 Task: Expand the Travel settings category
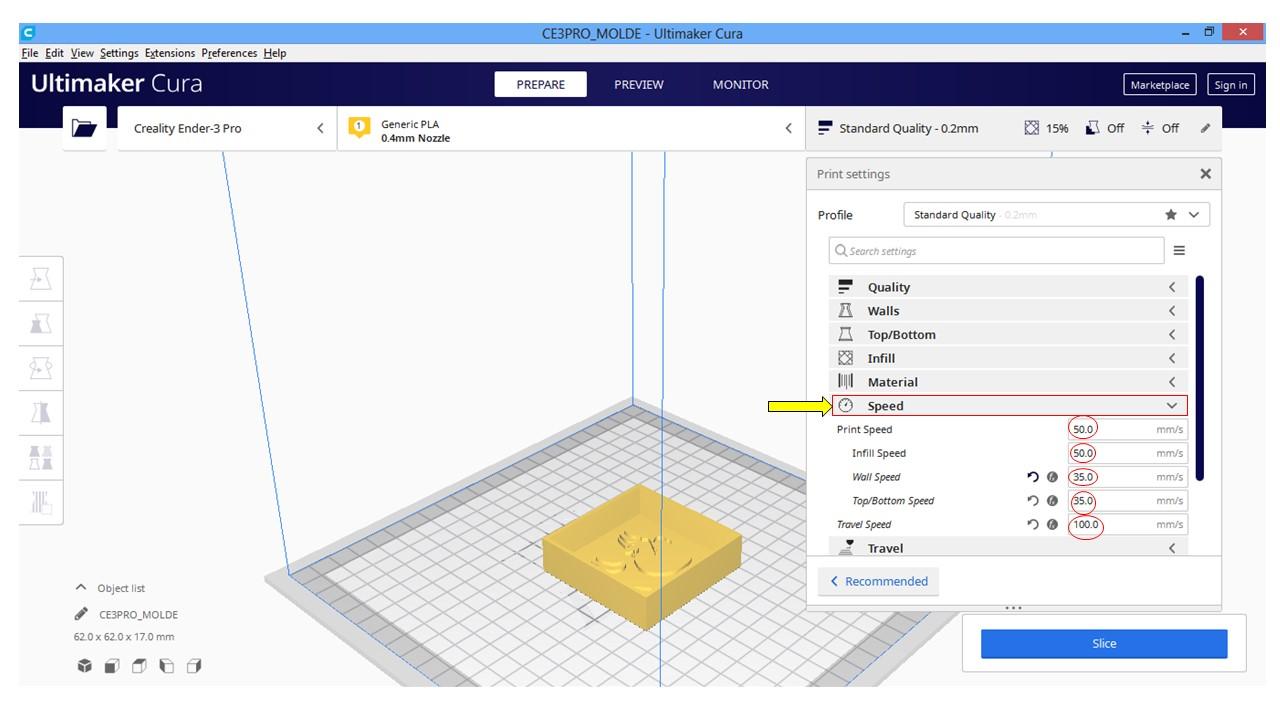pyautogui.click(x=1008, y=548)
